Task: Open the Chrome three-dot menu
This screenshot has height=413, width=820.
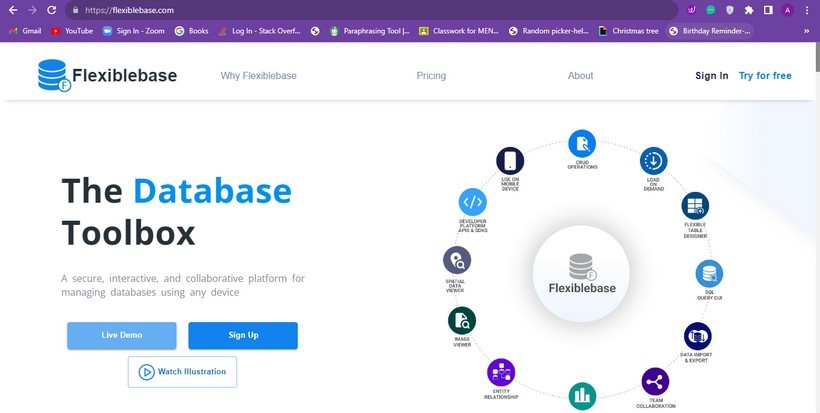Action: (x=807, y=10)
